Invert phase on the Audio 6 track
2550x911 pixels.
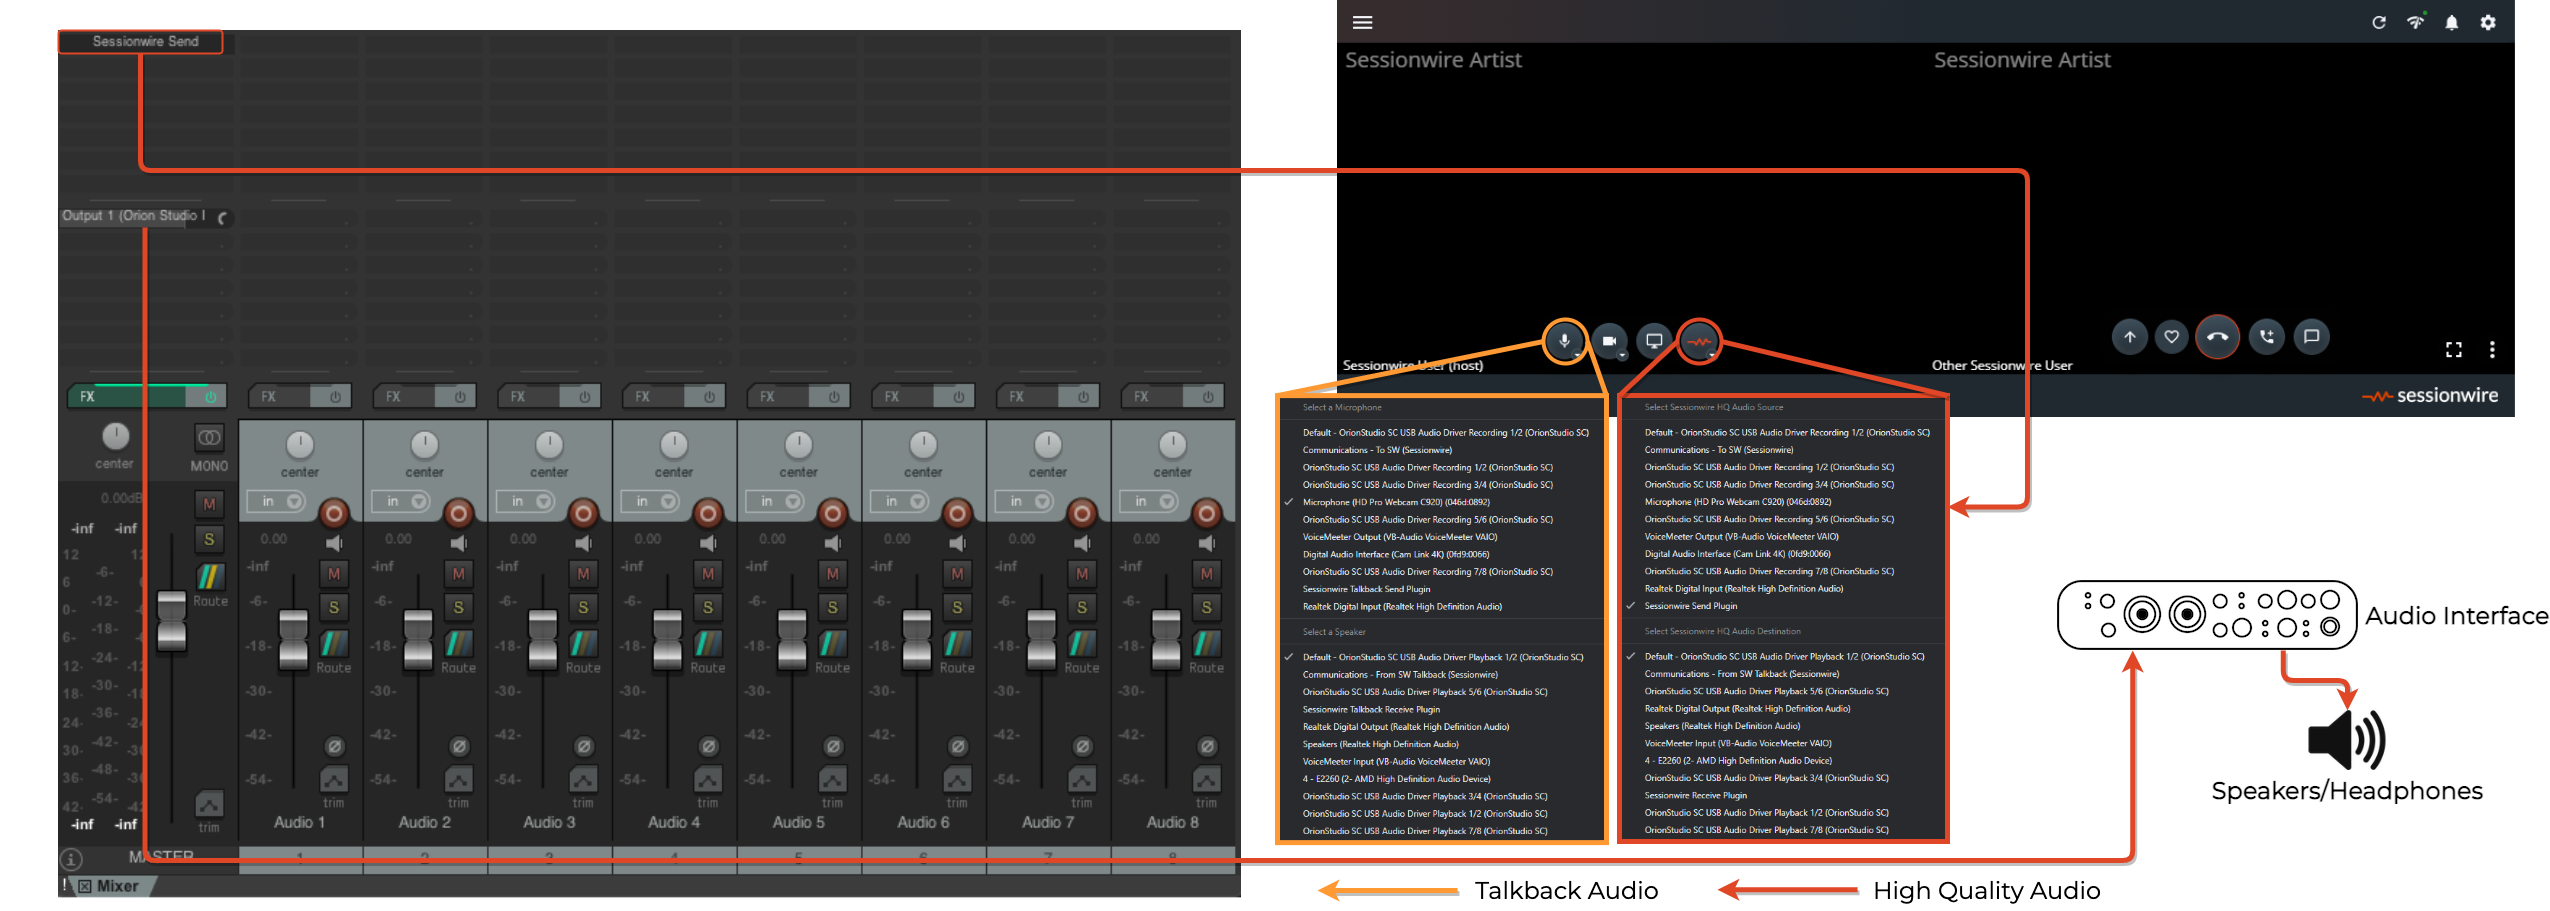pos(957,746)
